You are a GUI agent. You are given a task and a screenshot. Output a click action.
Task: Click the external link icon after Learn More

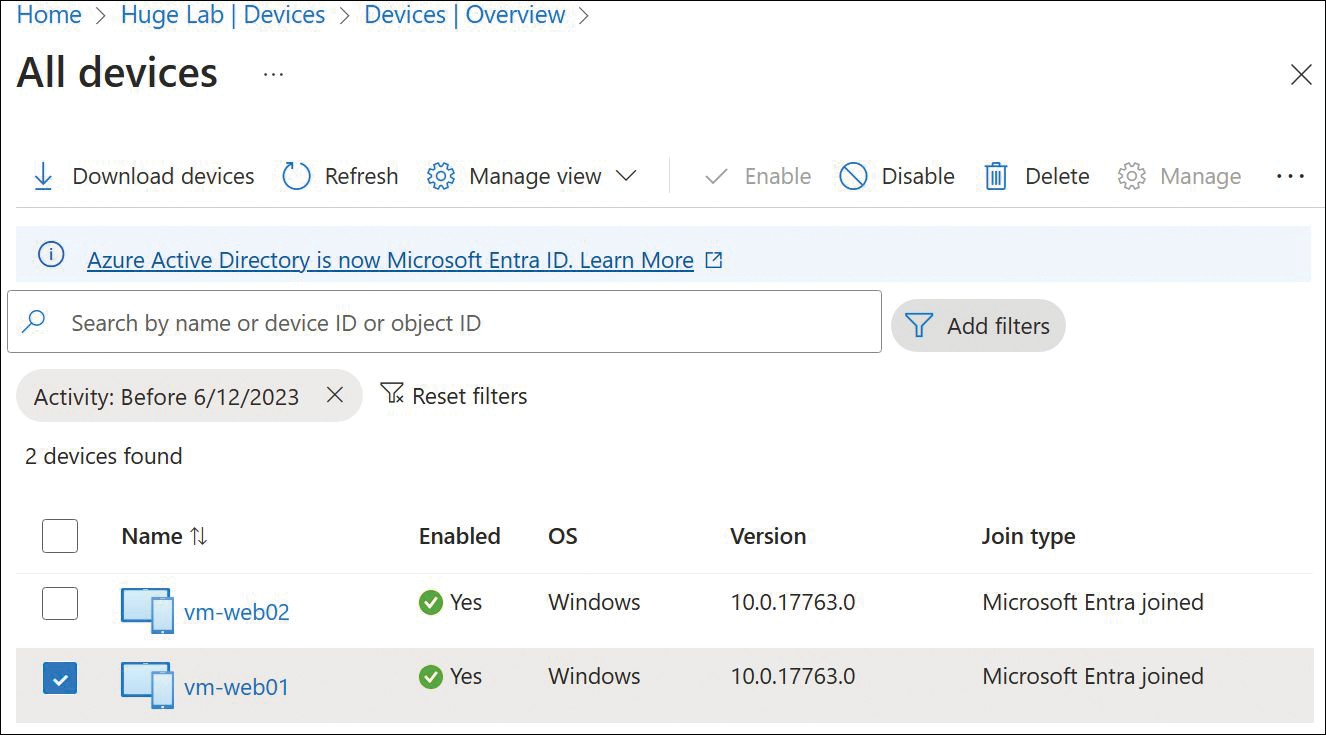coord(714,260)
